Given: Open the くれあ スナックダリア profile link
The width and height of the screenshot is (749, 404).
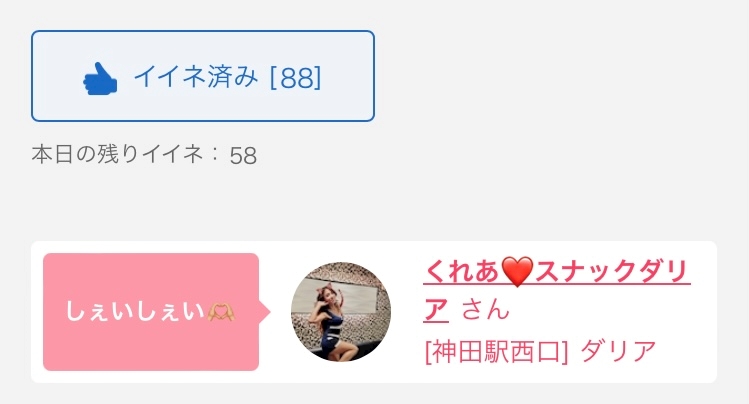Looking at the screenshot, I should coord(556,290).
